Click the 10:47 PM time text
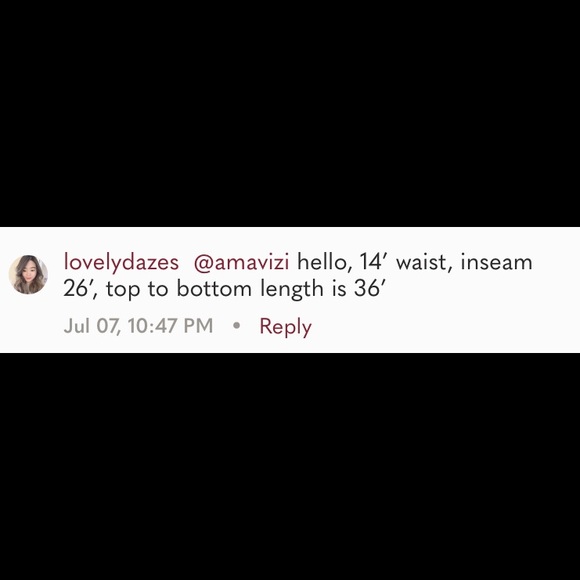 coord(171,326)
